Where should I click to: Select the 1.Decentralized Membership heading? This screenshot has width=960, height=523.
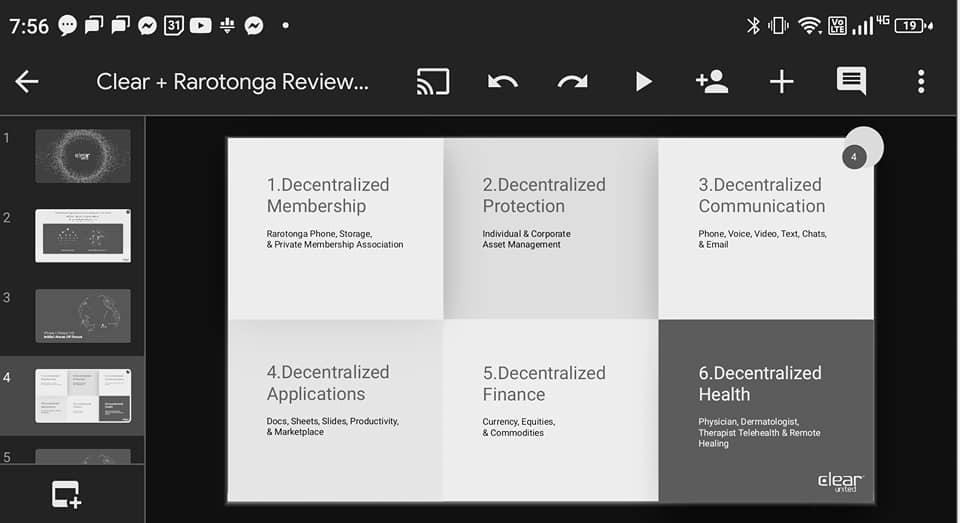point(328,195)
